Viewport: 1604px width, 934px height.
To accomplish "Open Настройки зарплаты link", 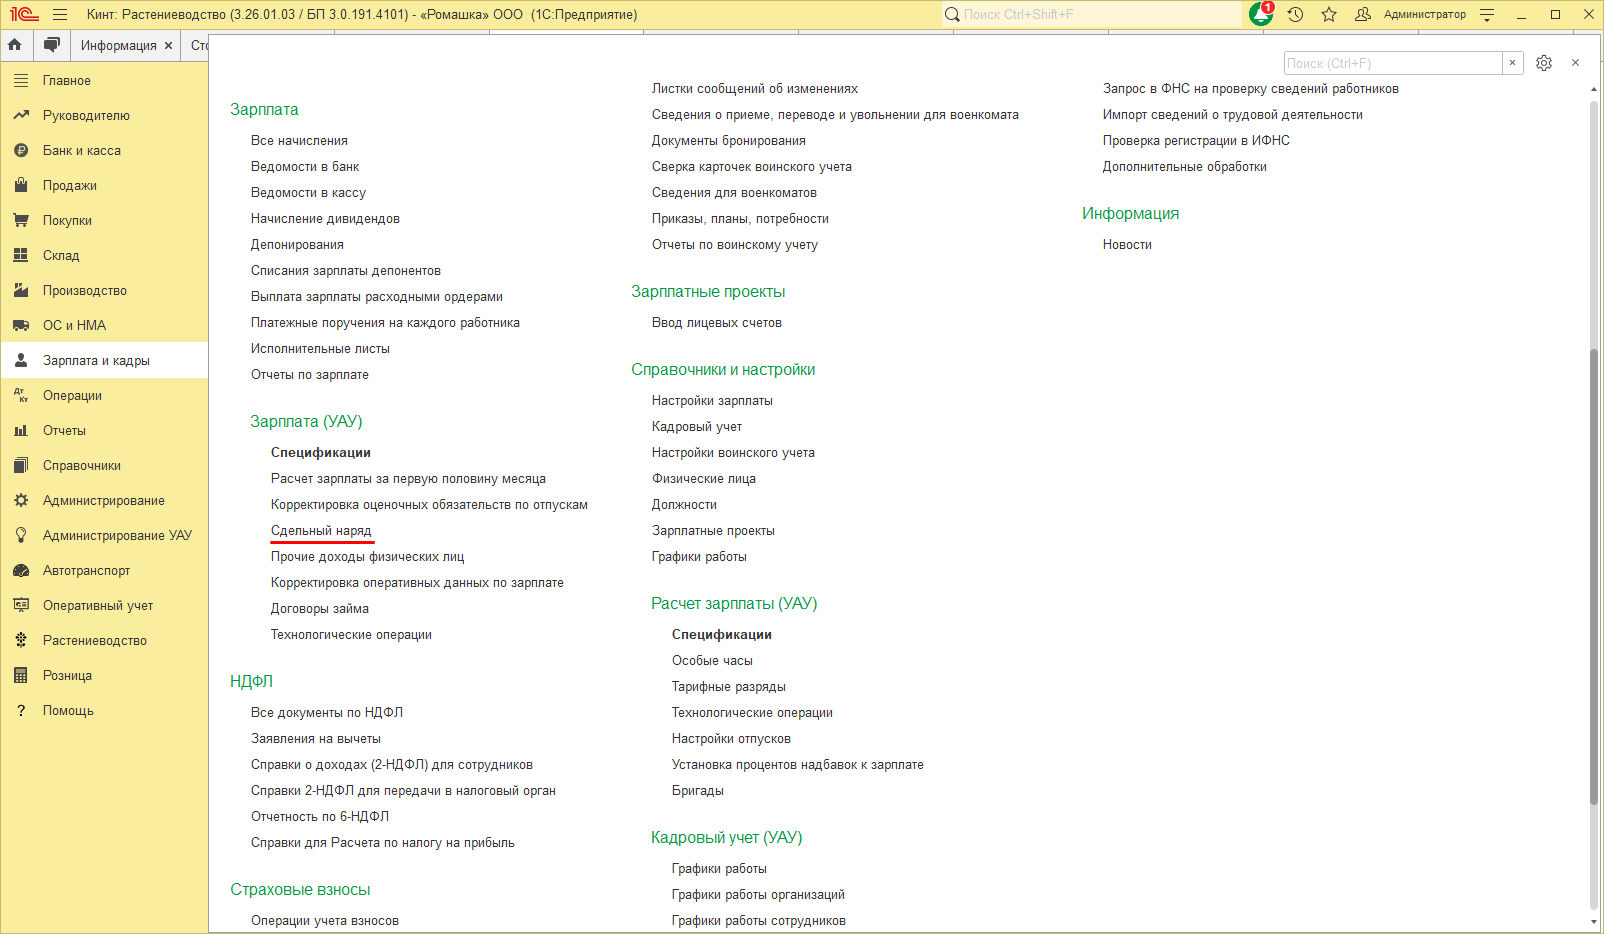I will (712, 401).
